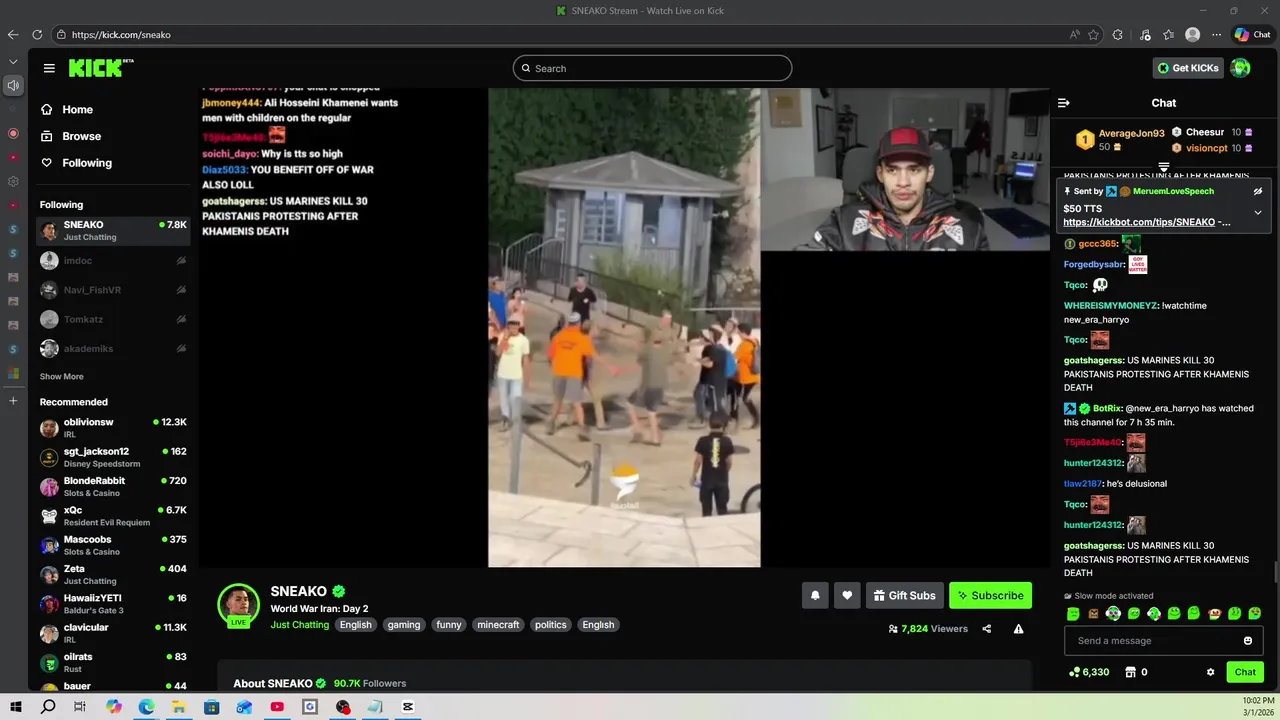The image size is (1280, 720).
Task: Click the share stream icon
Action: pyautogui.click(x=987, y=629)
